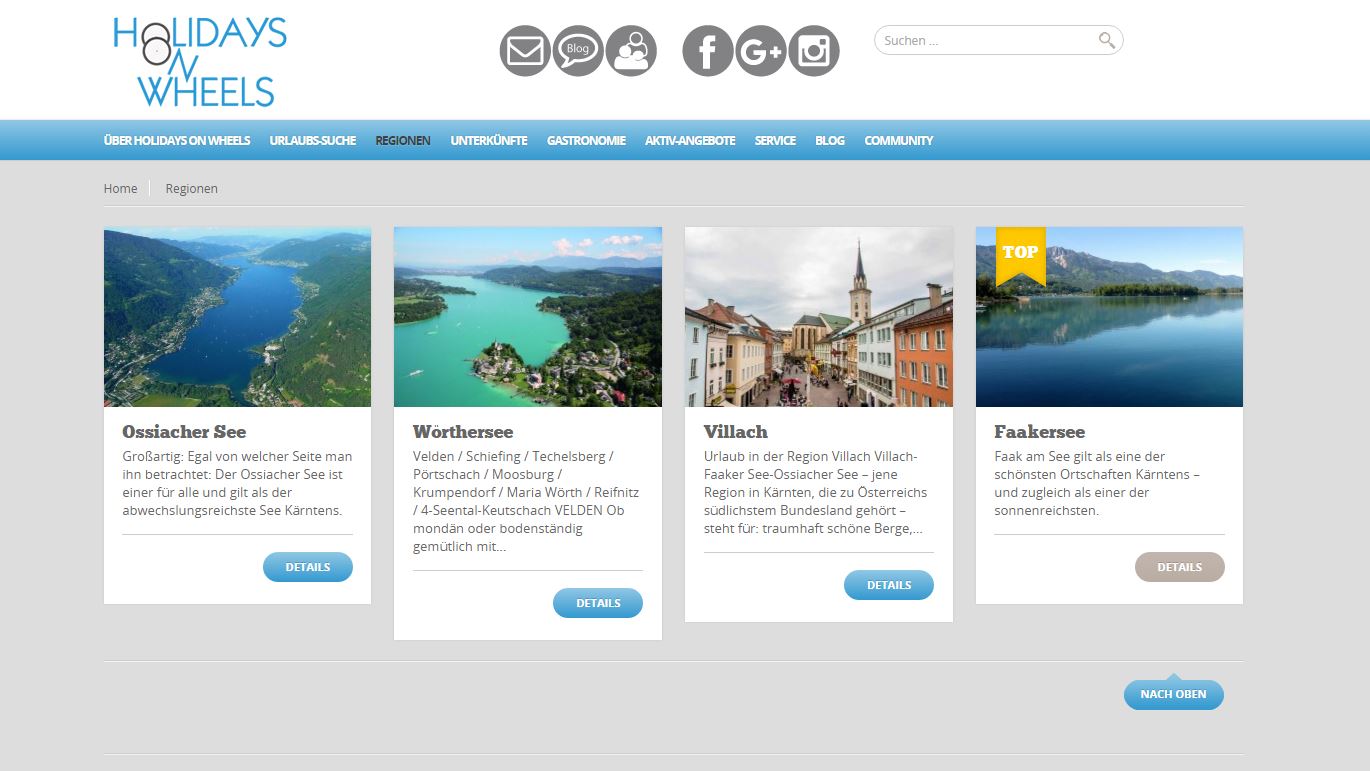Image resolution: width=1370 pixels, height=771 pixels.
Task: Open the Ossiacher See photo
Action: (238, 317)
